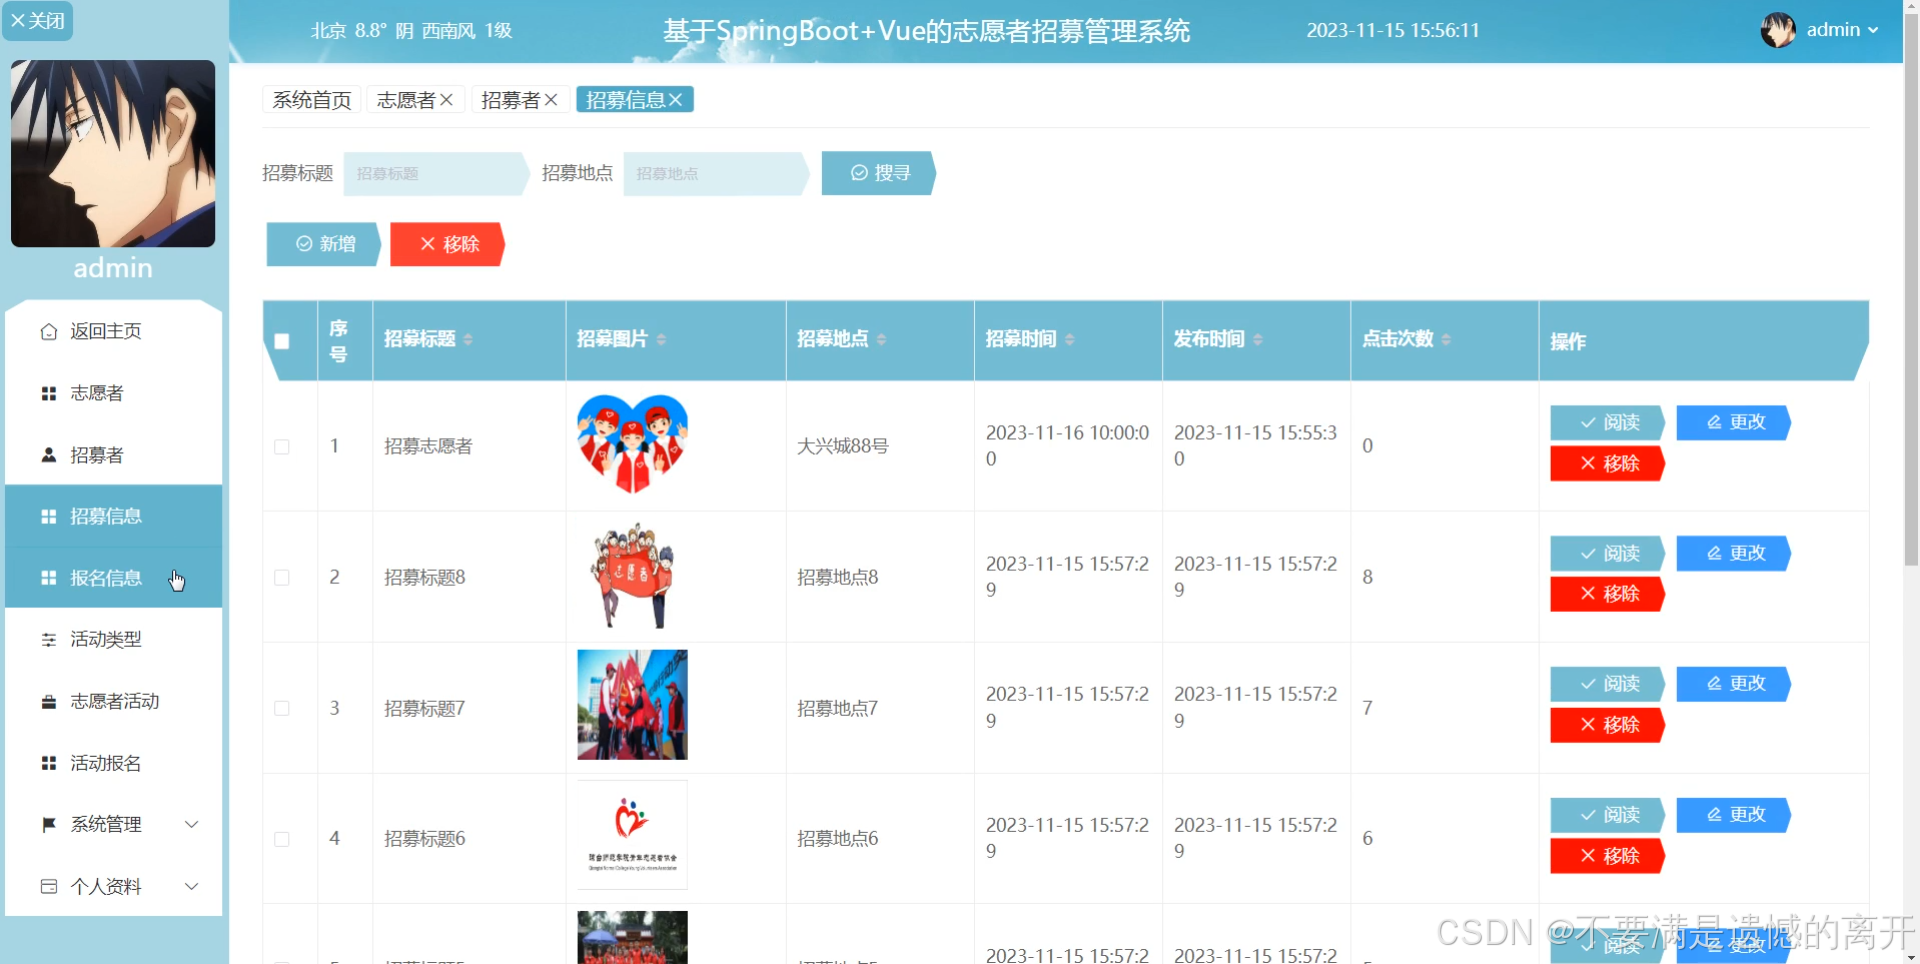Click 更改 for row 招募标题6

[x=1733, y=816]
